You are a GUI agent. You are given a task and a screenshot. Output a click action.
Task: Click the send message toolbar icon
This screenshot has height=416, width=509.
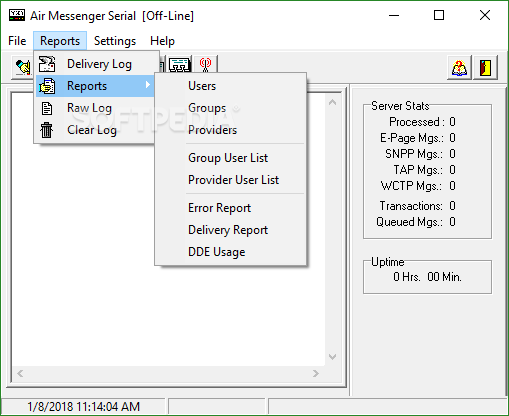(23, 67)
